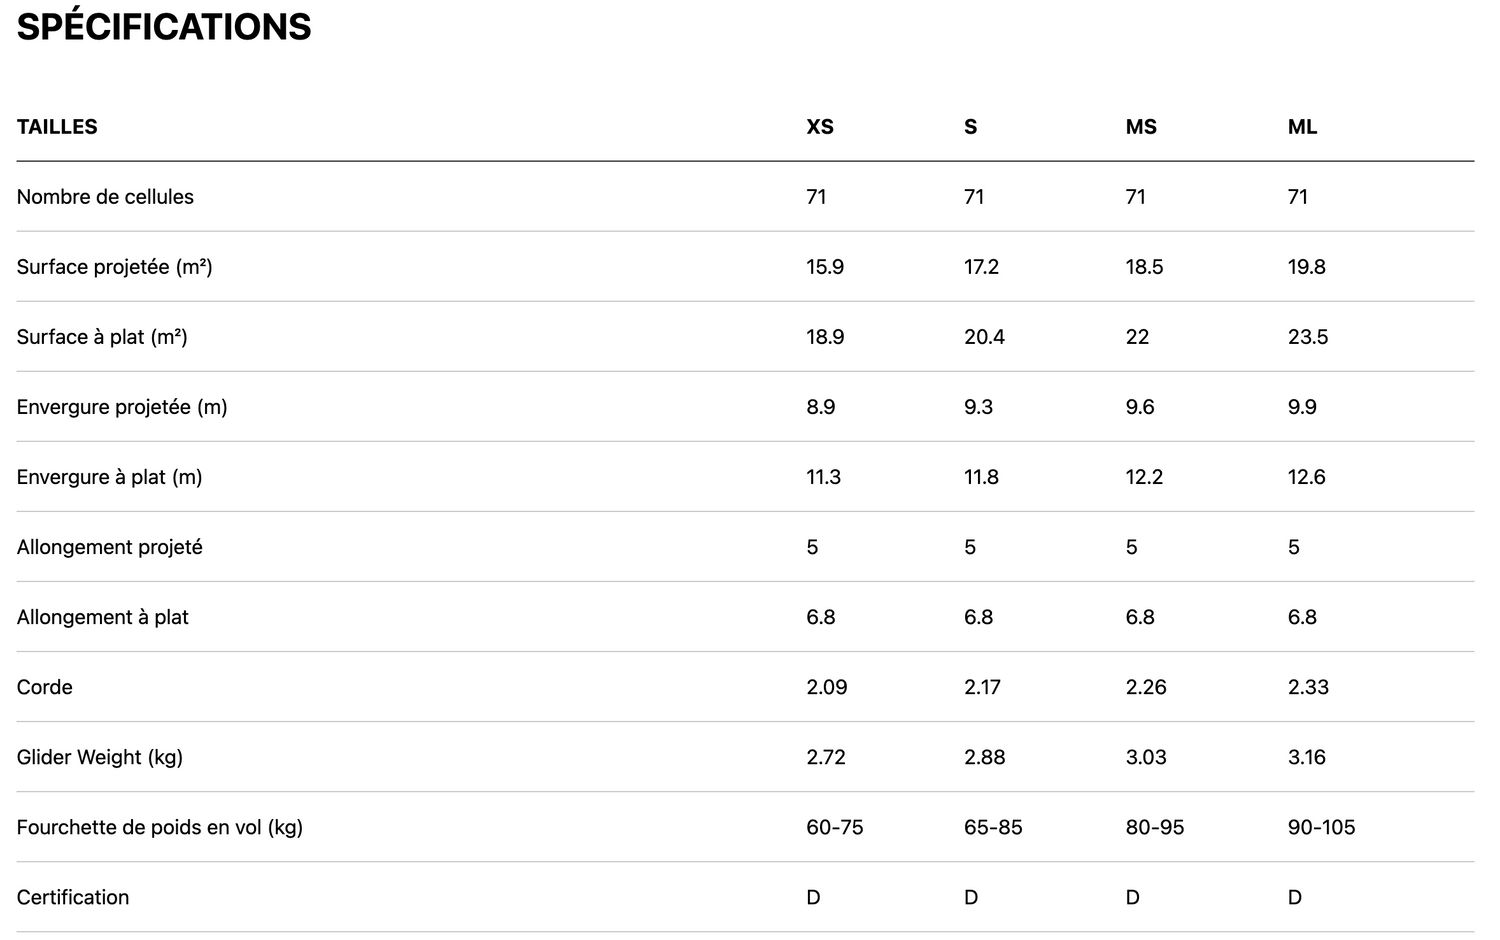
Task: Click the Glider Weight (kg) row label
Action: pyautogui.click(x=99, y=757)
